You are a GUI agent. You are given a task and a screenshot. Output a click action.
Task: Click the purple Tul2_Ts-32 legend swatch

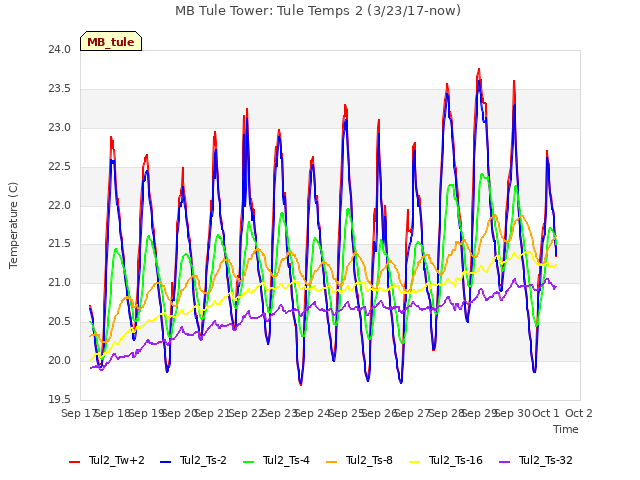pyautogui.click(x=504, y=462)
